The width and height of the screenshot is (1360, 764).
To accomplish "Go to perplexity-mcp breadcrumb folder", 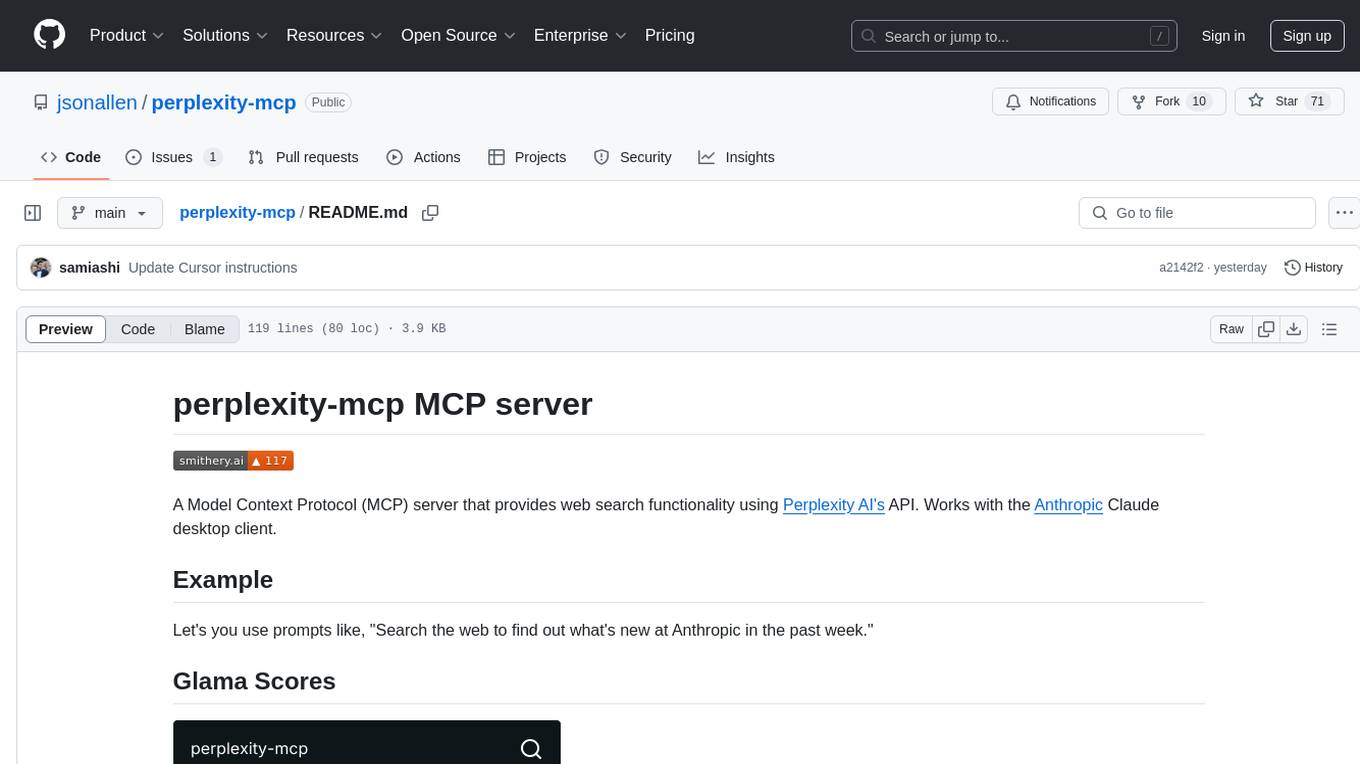I will tap(237, 212).
